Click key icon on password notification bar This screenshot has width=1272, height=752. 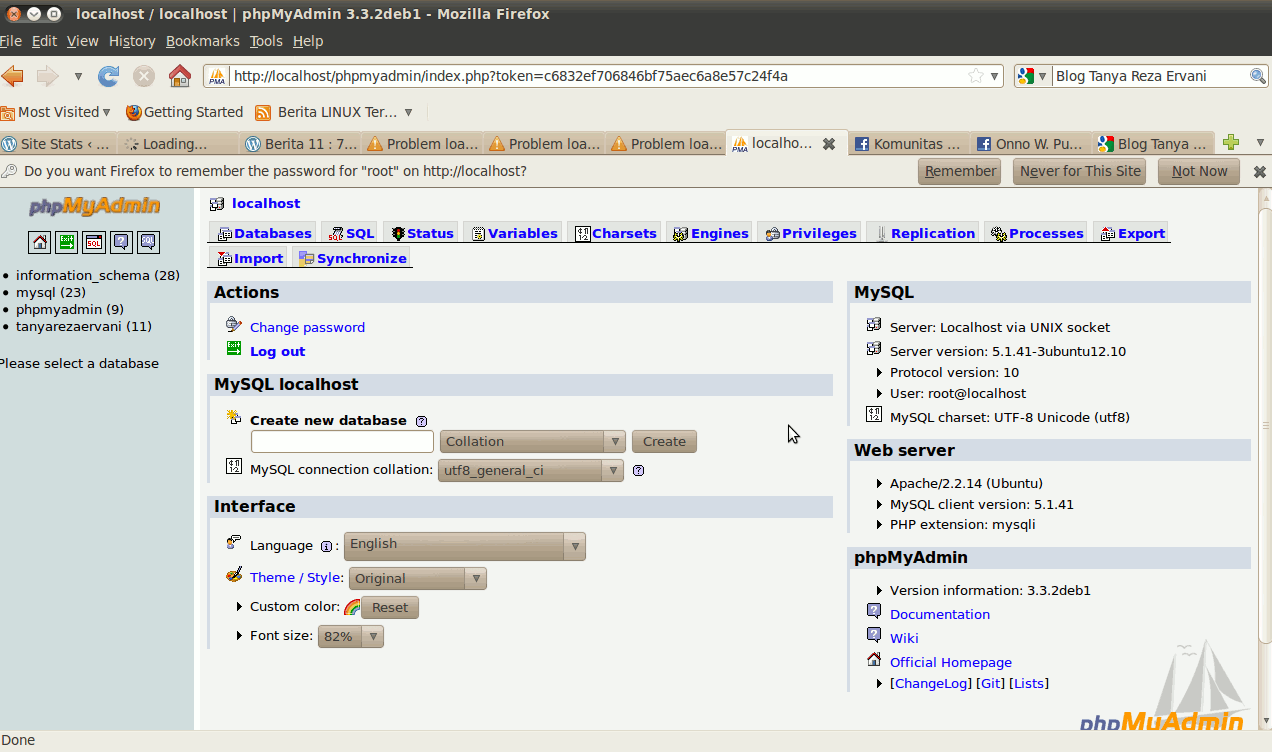[9, 171]
